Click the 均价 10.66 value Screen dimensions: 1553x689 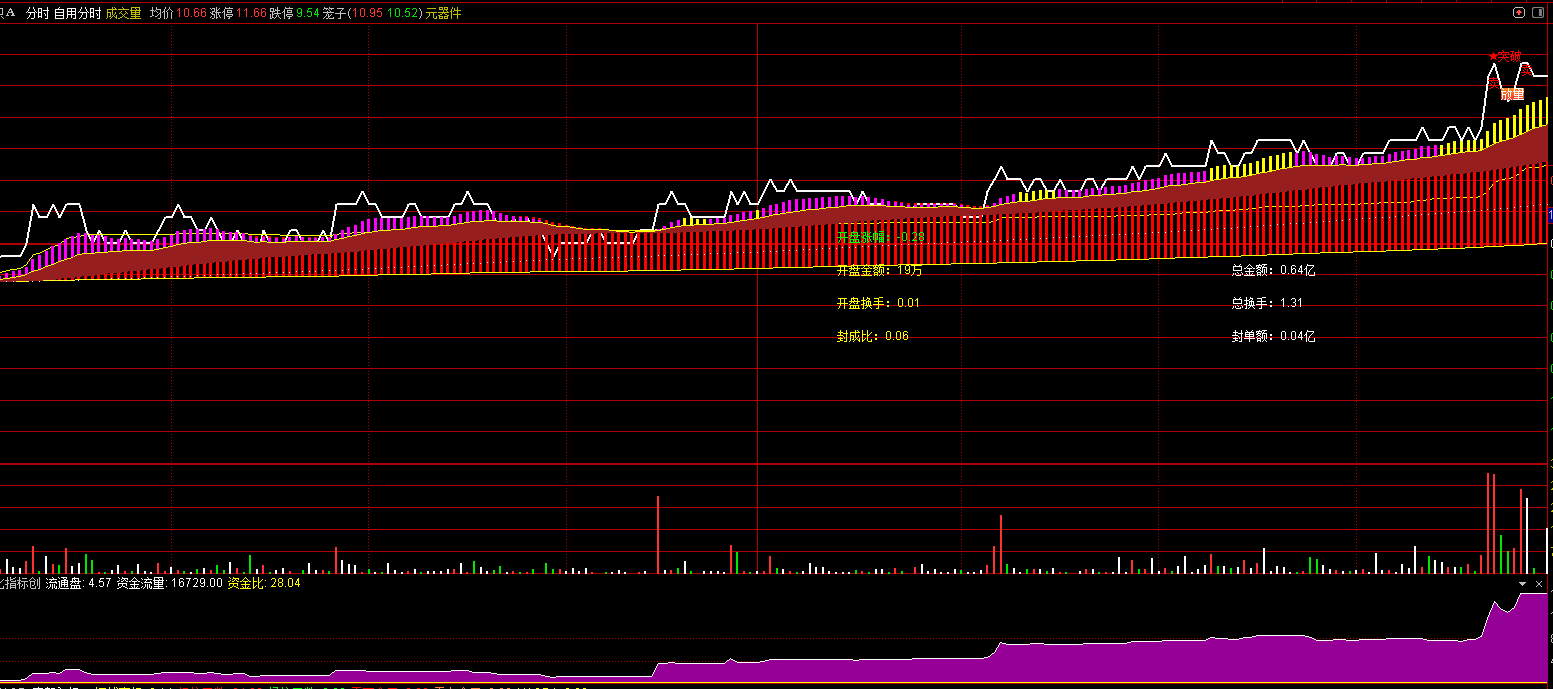pyautogui.click(x=178, y=13)
